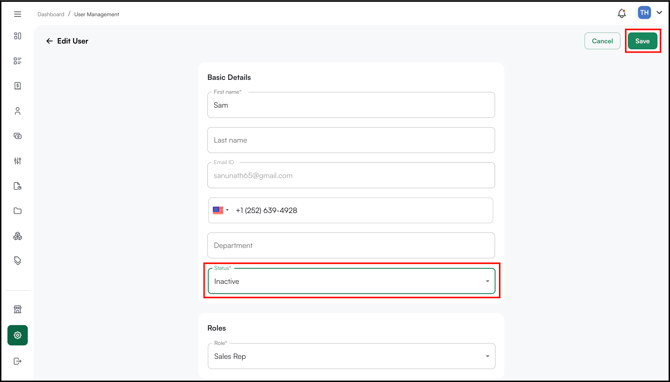Open the sliders adjustment icon in sidebar
The height and width of the screenshot is (382, 670).
(18, 161)
